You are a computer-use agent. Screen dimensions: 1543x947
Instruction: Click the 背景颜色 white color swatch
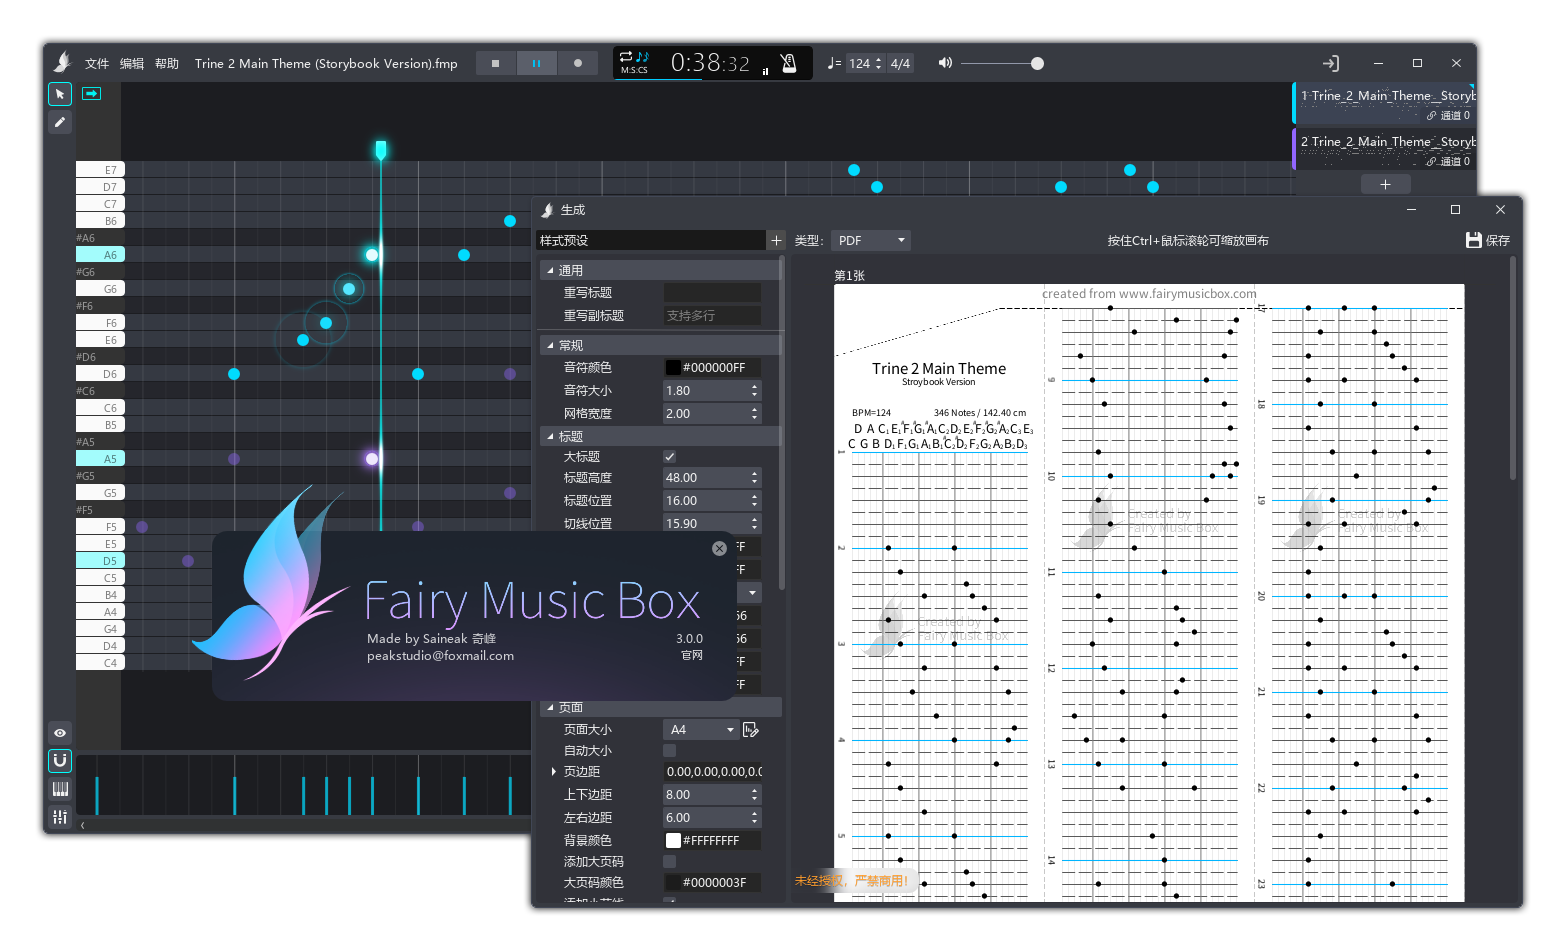coord(673,841)
